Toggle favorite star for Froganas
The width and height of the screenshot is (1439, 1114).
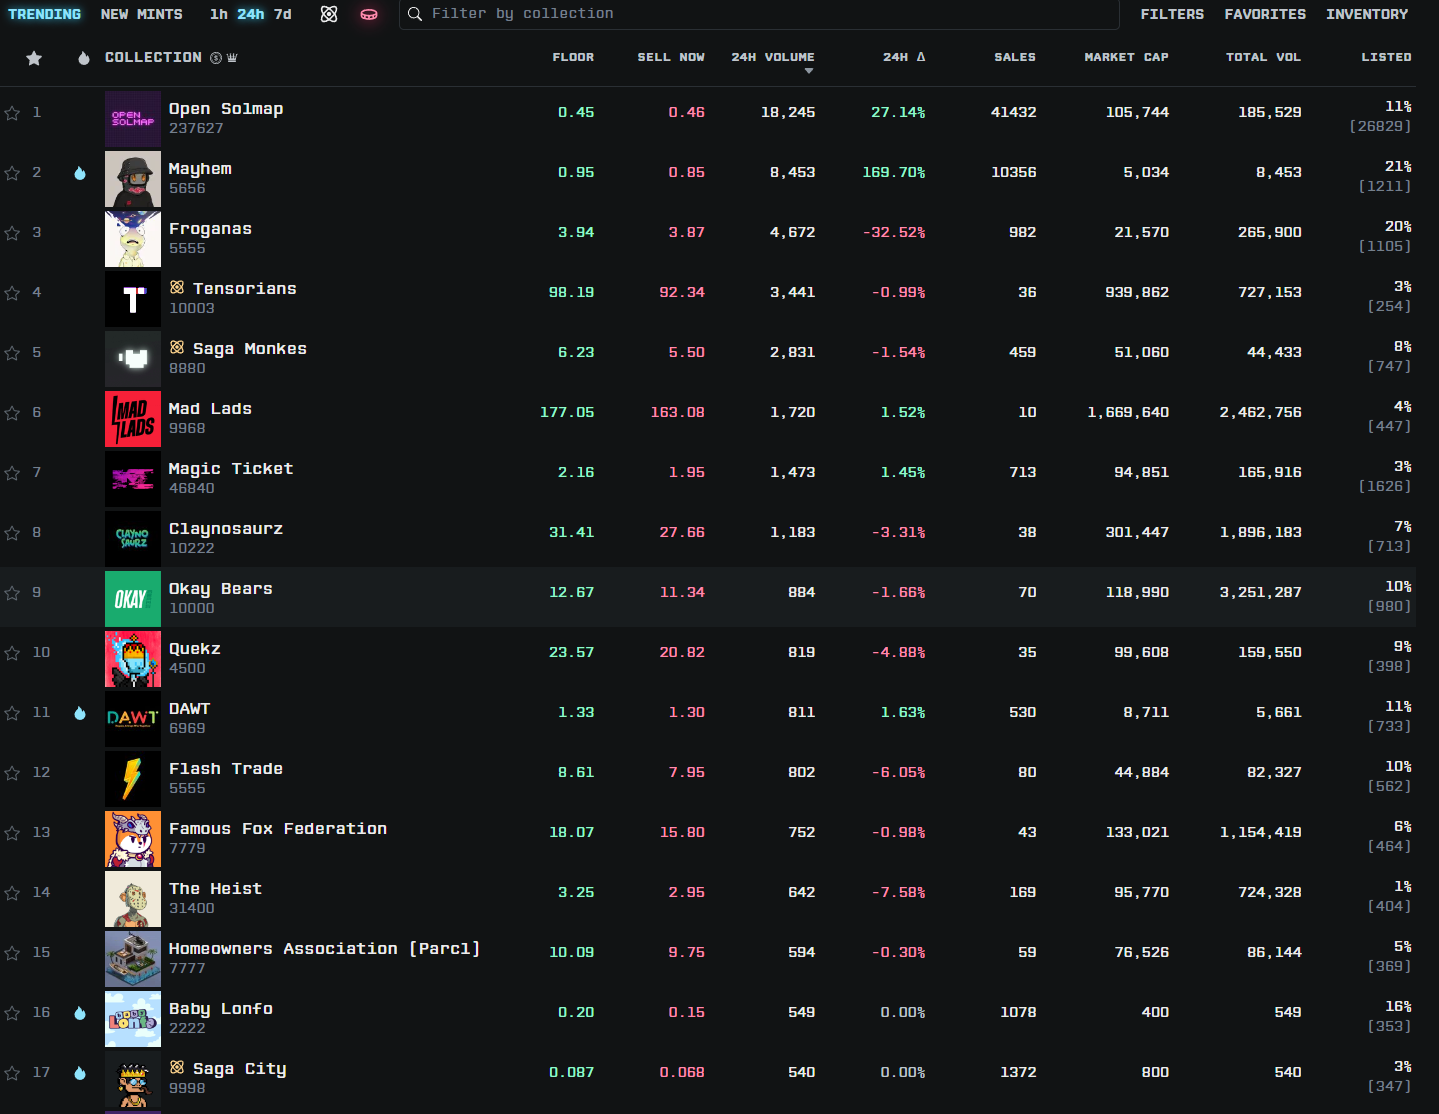click(x=12, y=233)
